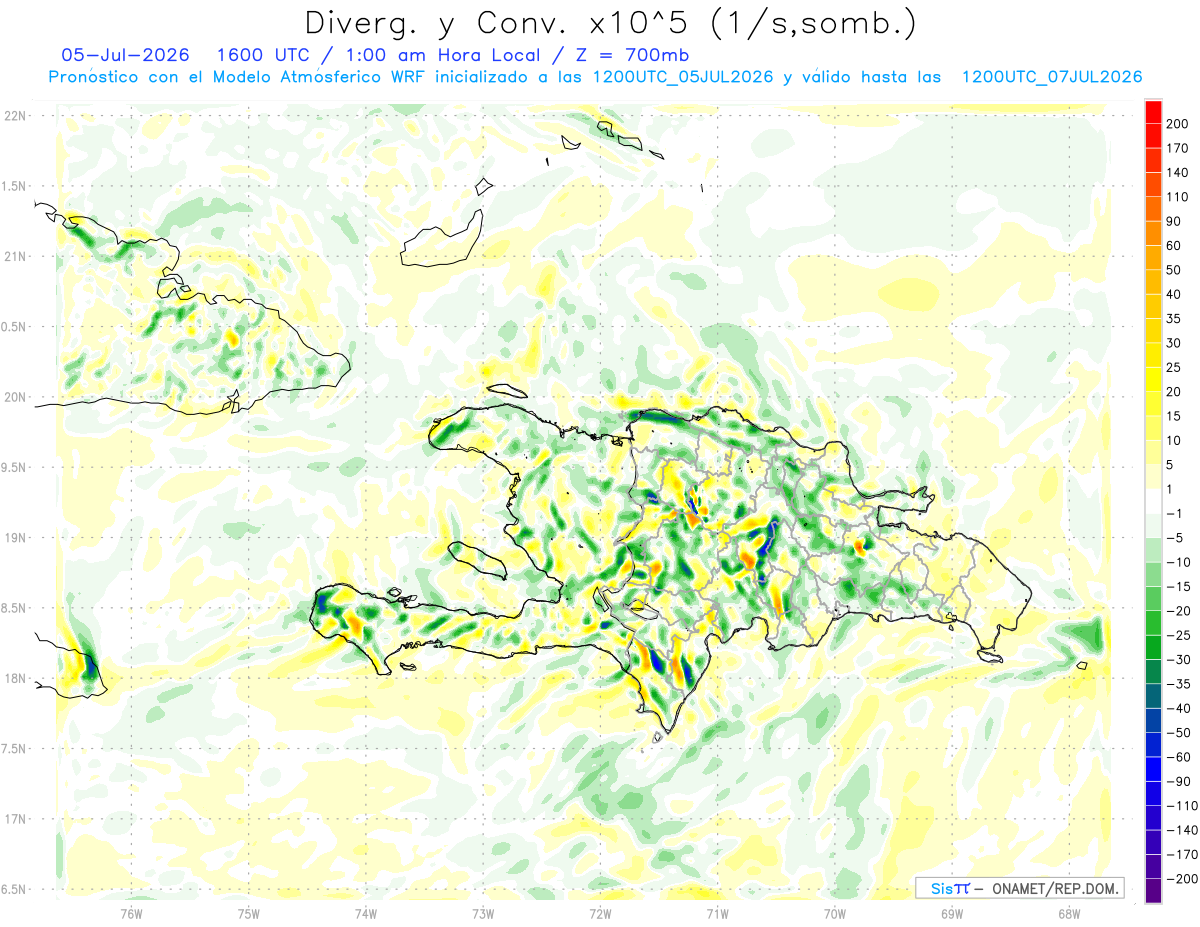Click the 'Modelo Atmósferico WRF' text
This screenshot has height=927, width=1200.
pyautogui.click(x=317, y=77)
